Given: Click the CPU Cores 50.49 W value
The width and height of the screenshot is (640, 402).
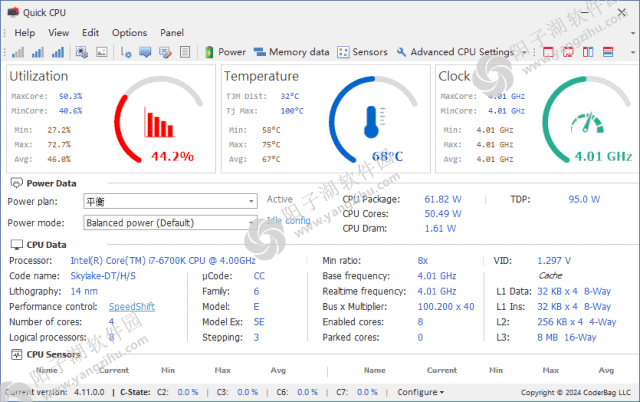Looking at the screenshot, I should click(x=443, y=213).
